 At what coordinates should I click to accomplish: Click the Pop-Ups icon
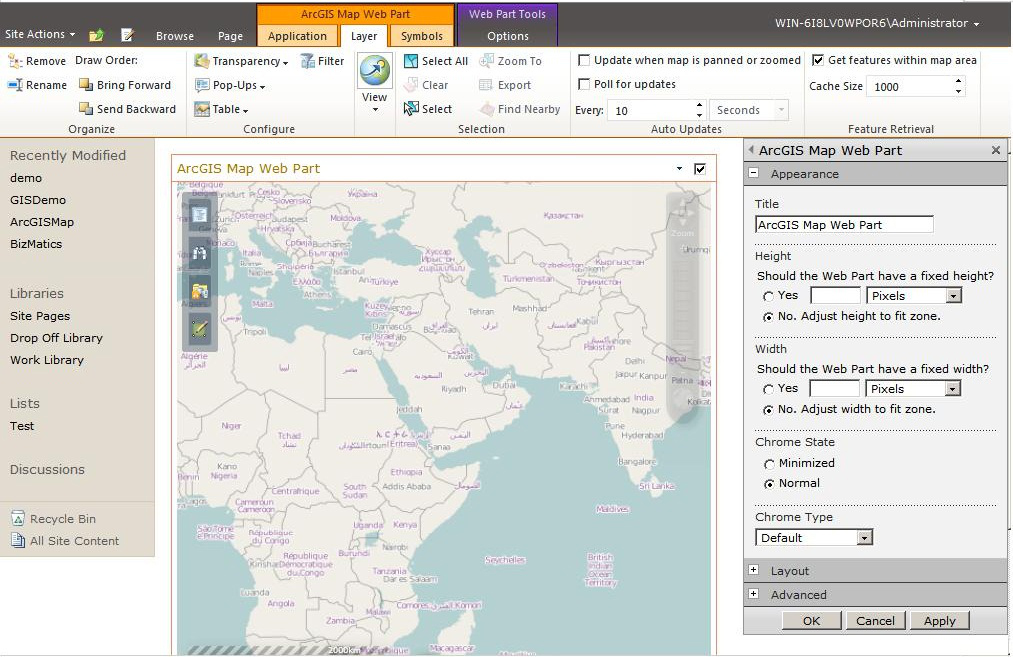coord(202,85)
